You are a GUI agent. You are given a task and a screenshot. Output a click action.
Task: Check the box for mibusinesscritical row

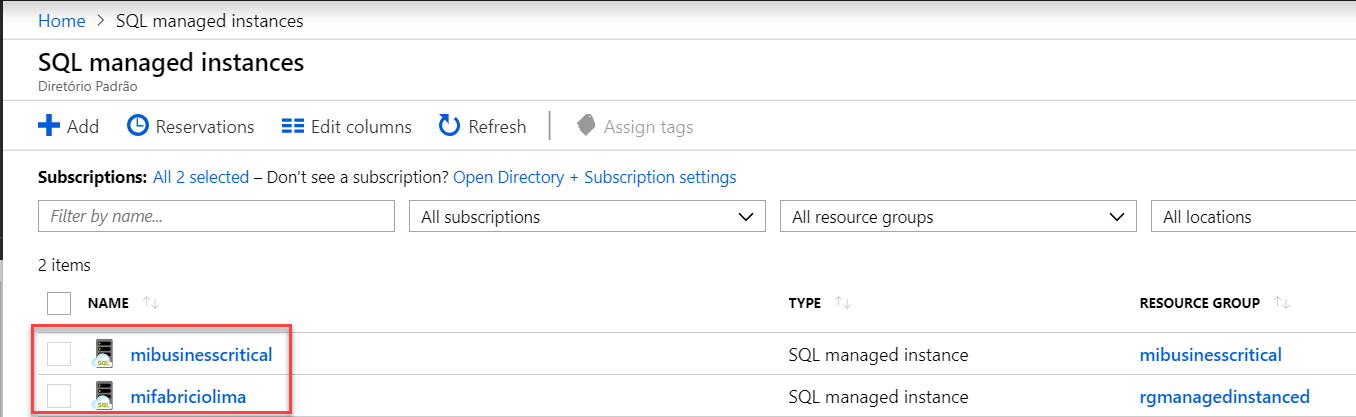tap(59, 355)
